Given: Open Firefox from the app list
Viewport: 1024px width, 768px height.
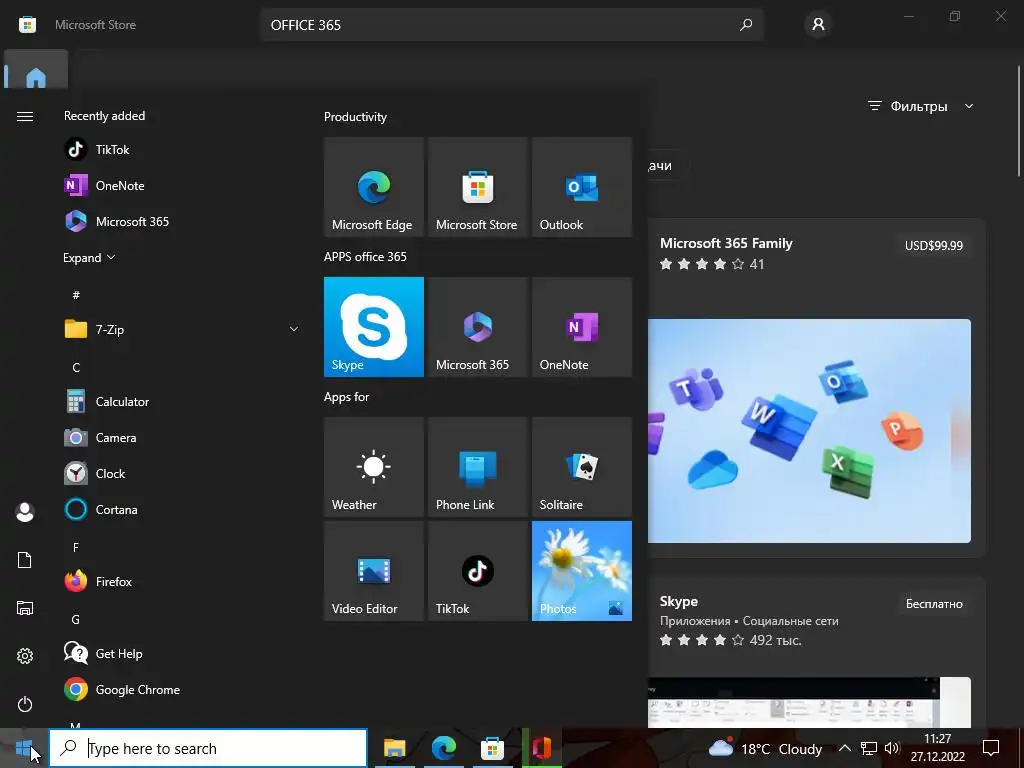Looking at the screenshot, I should (183, 581).
